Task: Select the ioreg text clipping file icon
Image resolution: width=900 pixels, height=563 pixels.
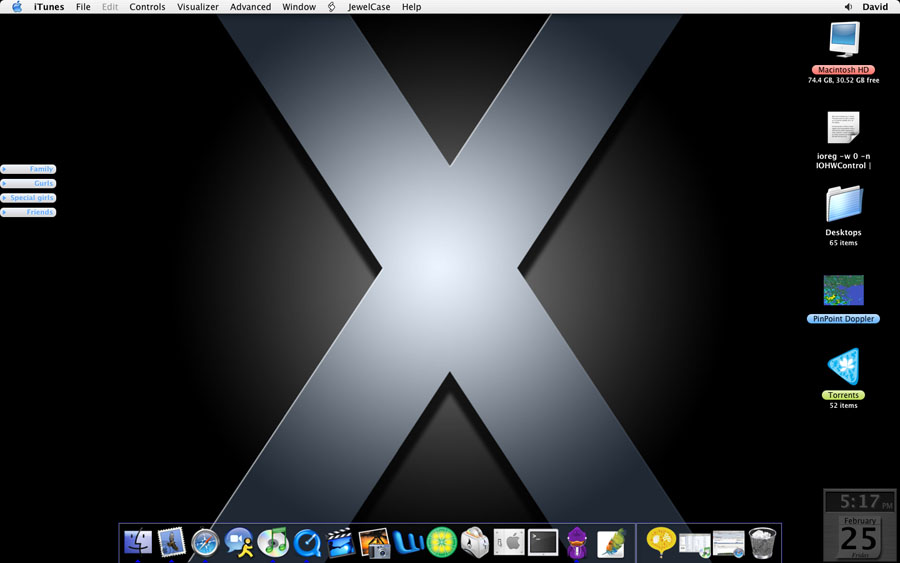Action: tap(843, 127)
